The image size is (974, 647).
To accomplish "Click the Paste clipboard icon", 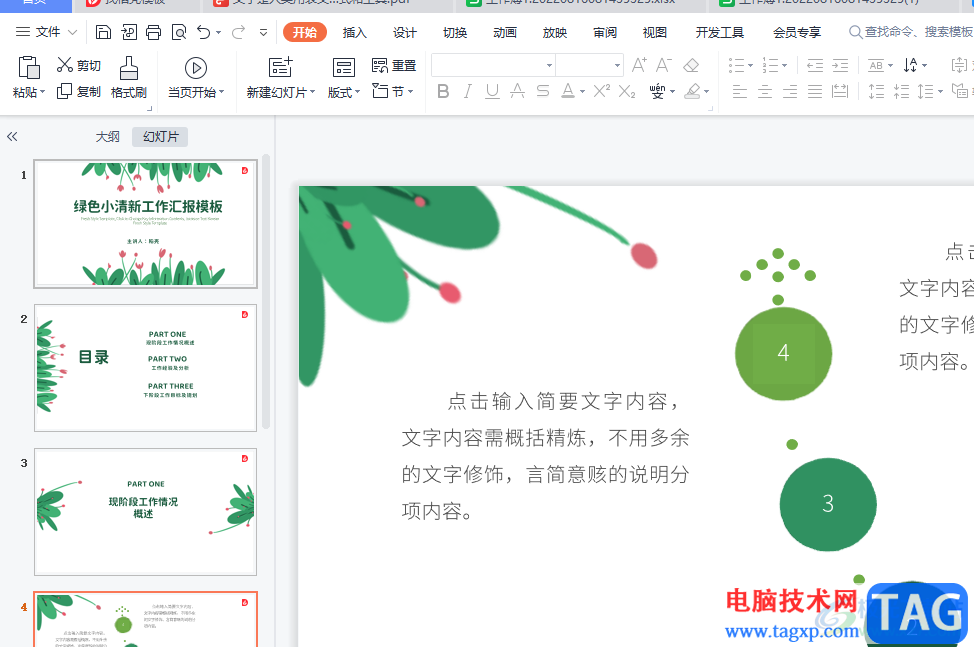I will point(29,68).
